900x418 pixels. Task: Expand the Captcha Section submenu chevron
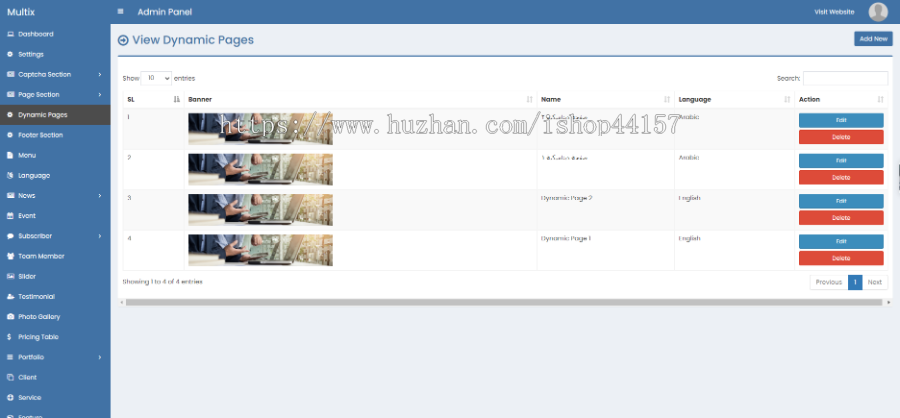pos(100,75)
